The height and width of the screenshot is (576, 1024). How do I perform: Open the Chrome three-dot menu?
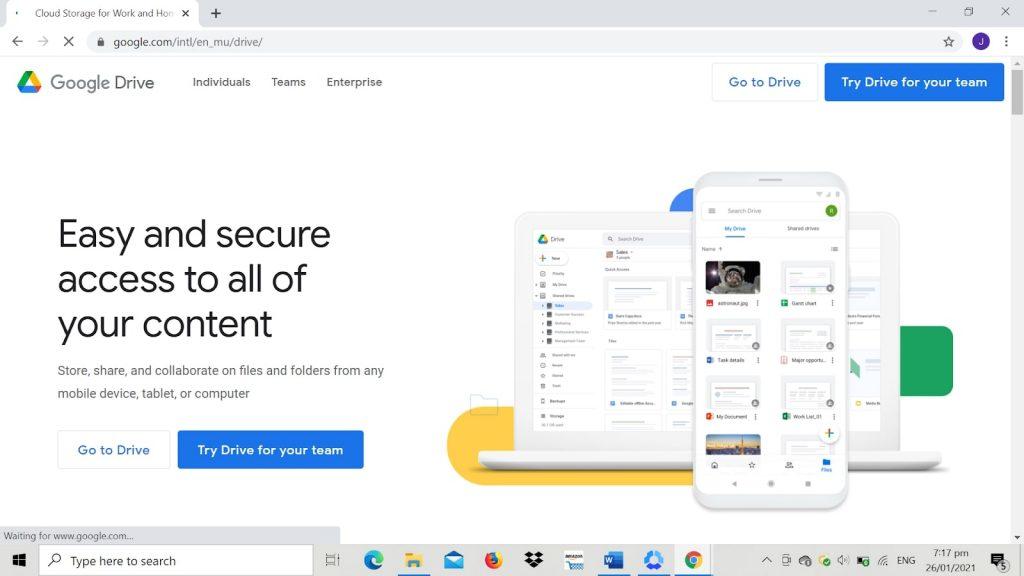click(x=1006, y=42)
